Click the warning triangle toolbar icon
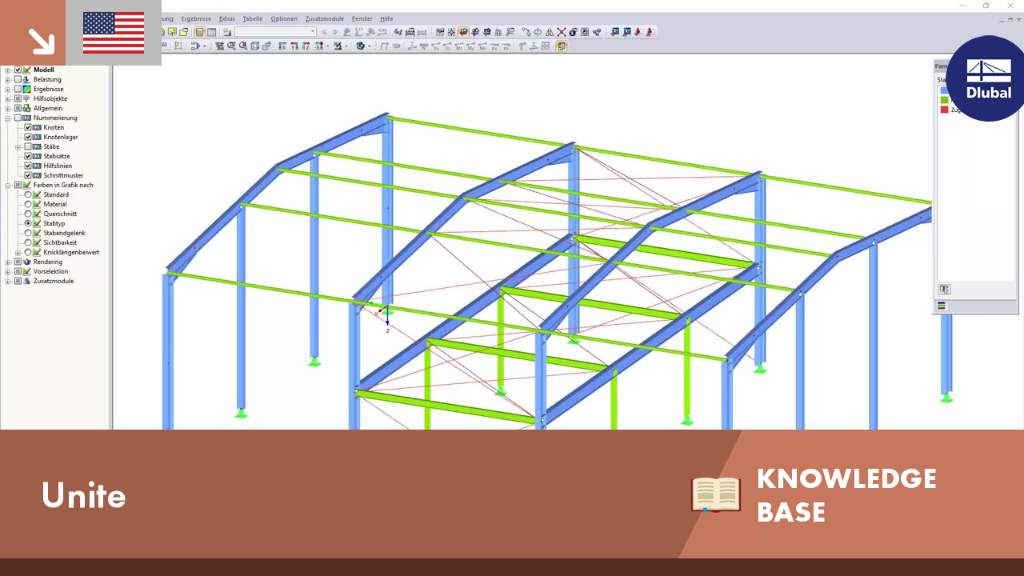The width and height of the screenshot is (1024, 576). pyautogui.click(x=549, y=32)
